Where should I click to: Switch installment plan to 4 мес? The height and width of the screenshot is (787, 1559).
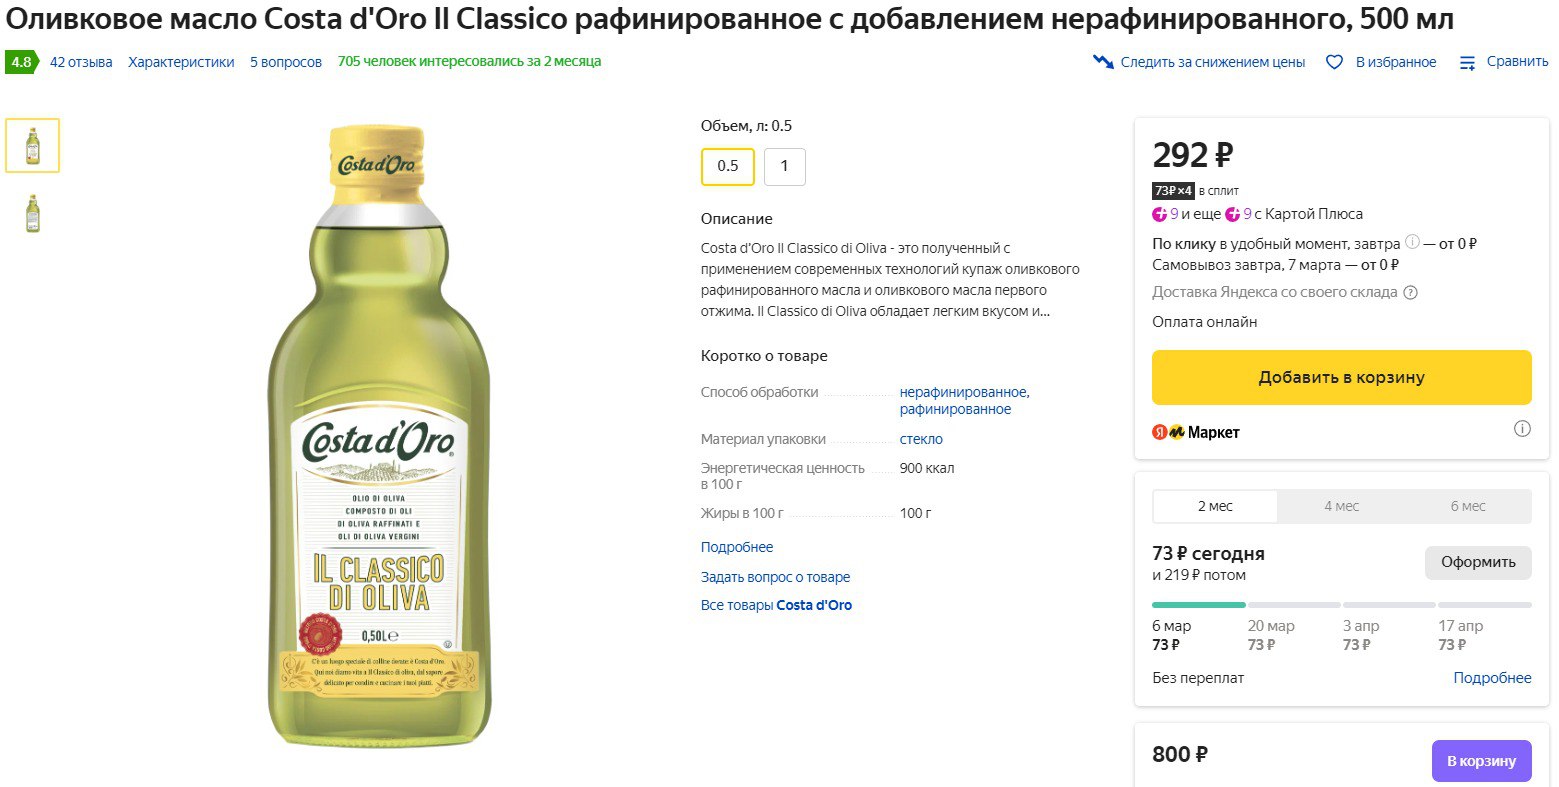tap(1341, 506)
